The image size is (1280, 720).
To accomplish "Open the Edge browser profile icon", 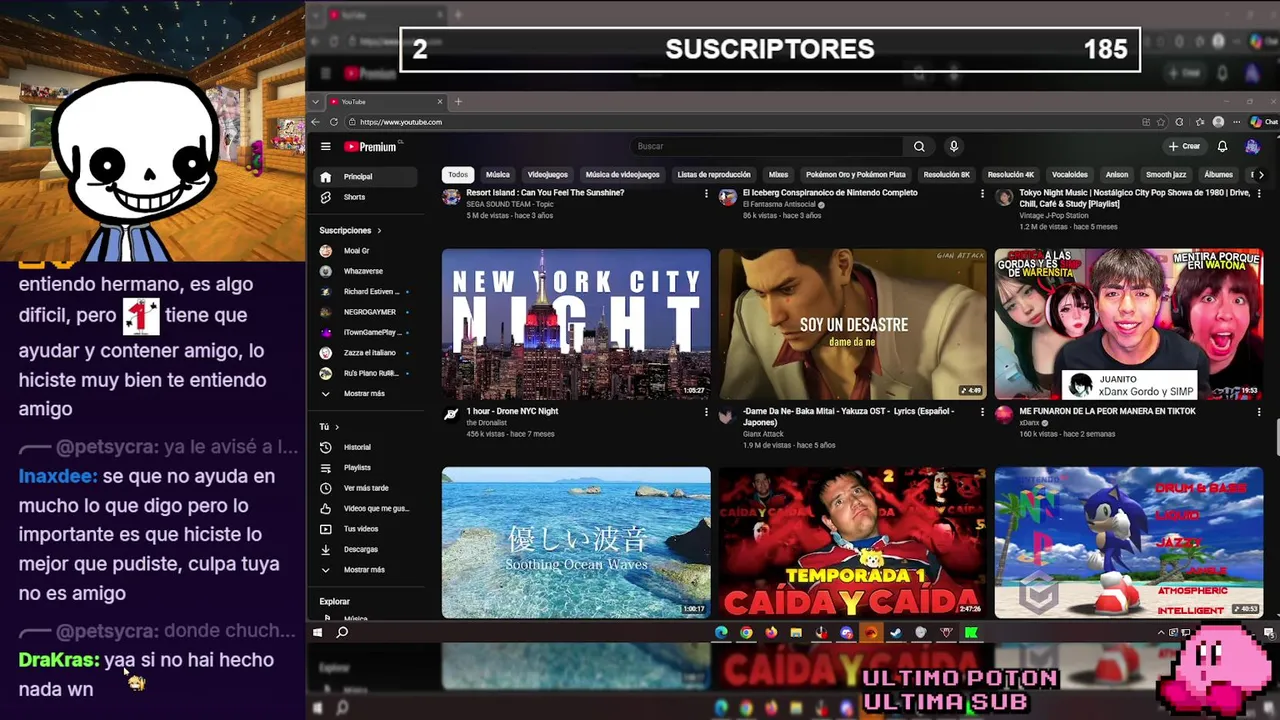I will click(1218, 122).
